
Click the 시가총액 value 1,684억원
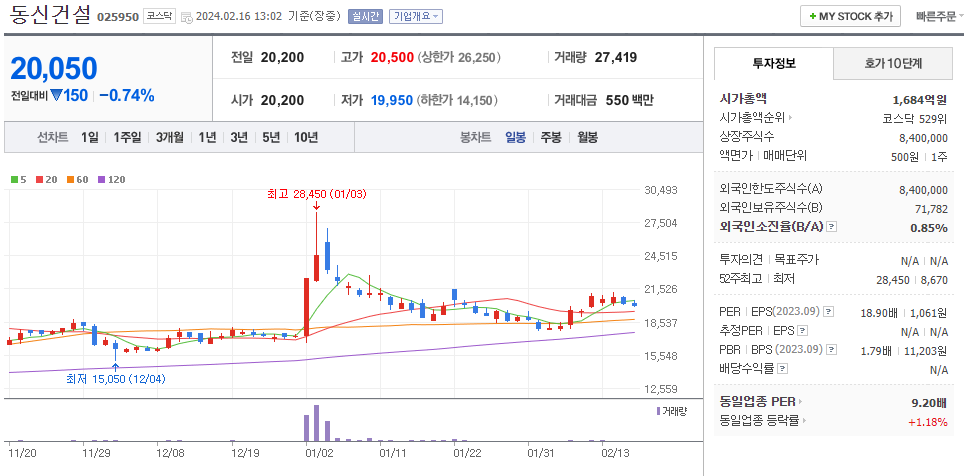point(920,99)
